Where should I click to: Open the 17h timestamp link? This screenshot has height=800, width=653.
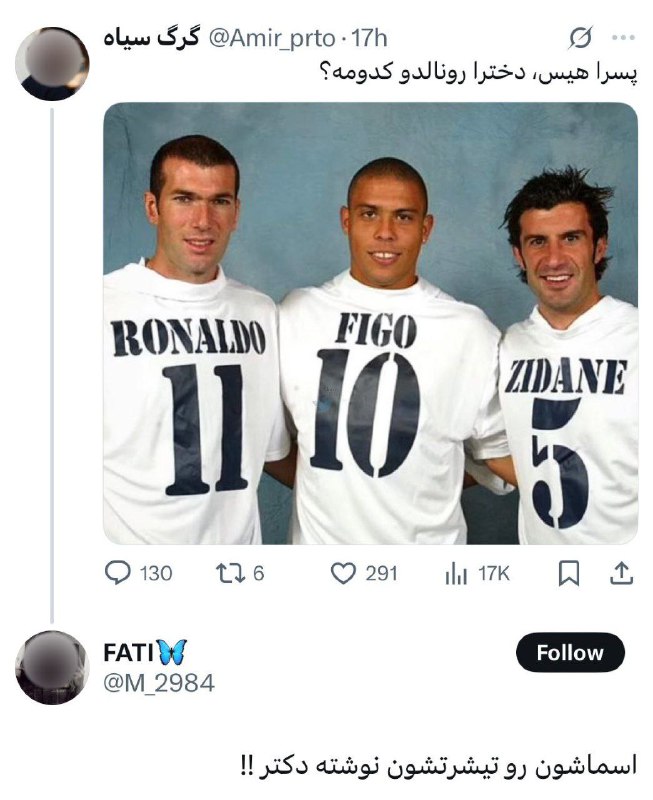pos(370,38)
